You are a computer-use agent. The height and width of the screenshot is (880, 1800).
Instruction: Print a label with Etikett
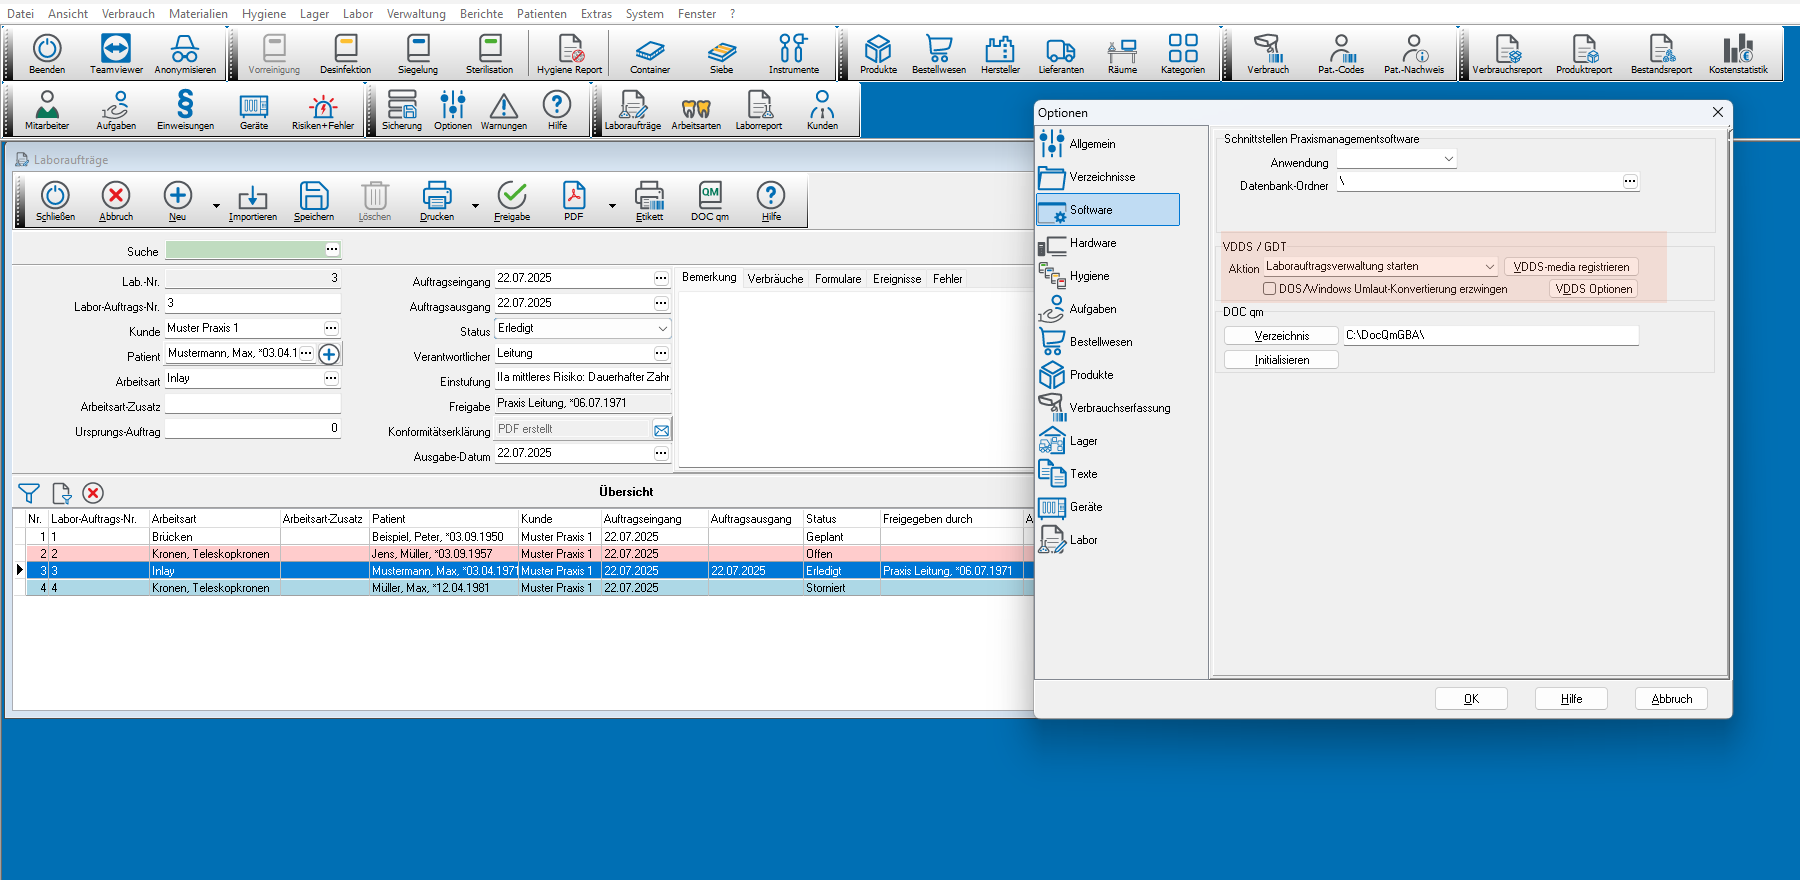[649, 200]
